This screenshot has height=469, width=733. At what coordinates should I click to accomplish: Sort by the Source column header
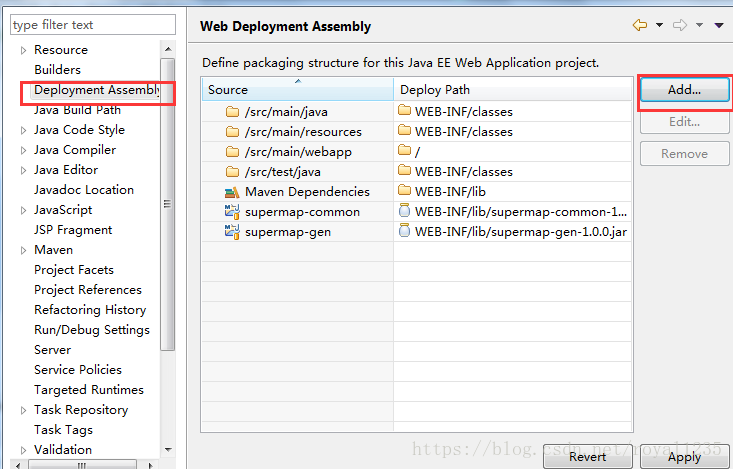pyautogui.click(x=298, y=89)
